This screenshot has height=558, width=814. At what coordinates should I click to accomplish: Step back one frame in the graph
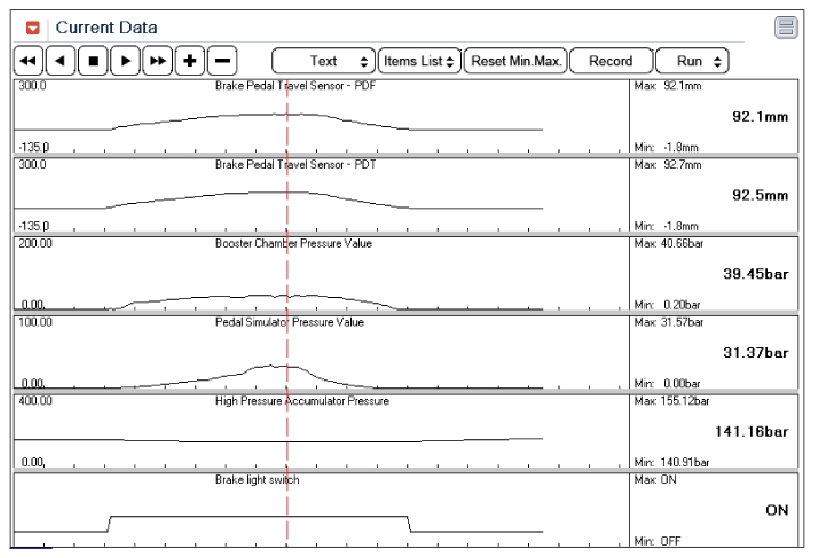point(60,61)
